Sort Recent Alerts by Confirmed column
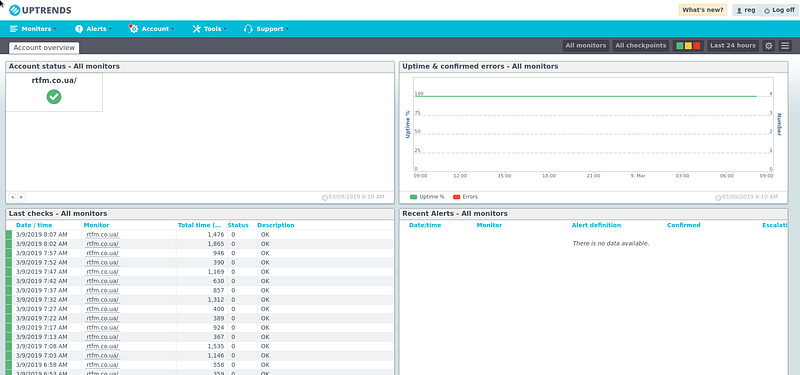 (x=684, y=225)
